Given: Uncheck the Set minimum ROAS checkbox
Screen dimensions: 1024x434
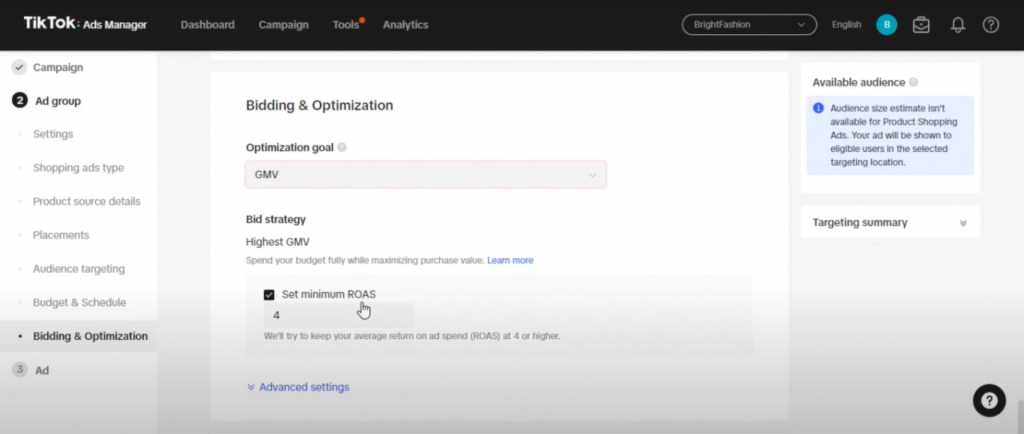Looking at the screenshot, I should (x=269, y=294).
